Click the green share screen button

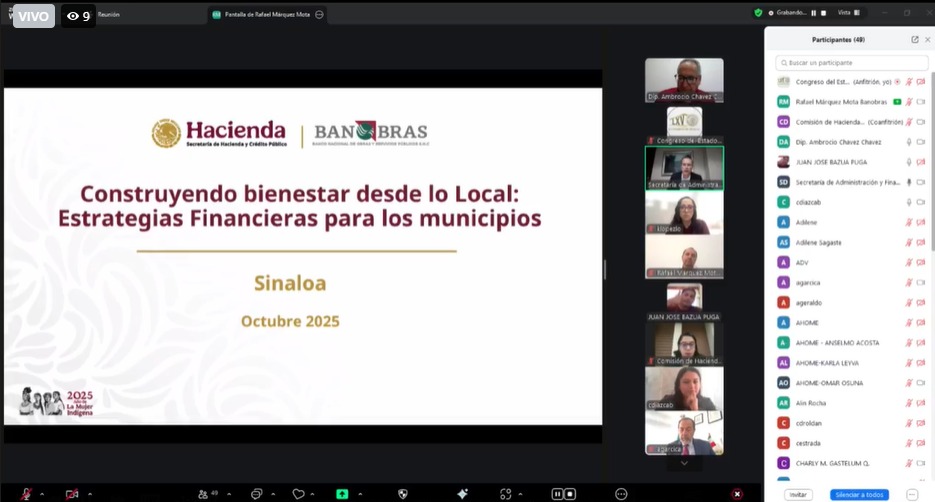(x=342, y=494)
